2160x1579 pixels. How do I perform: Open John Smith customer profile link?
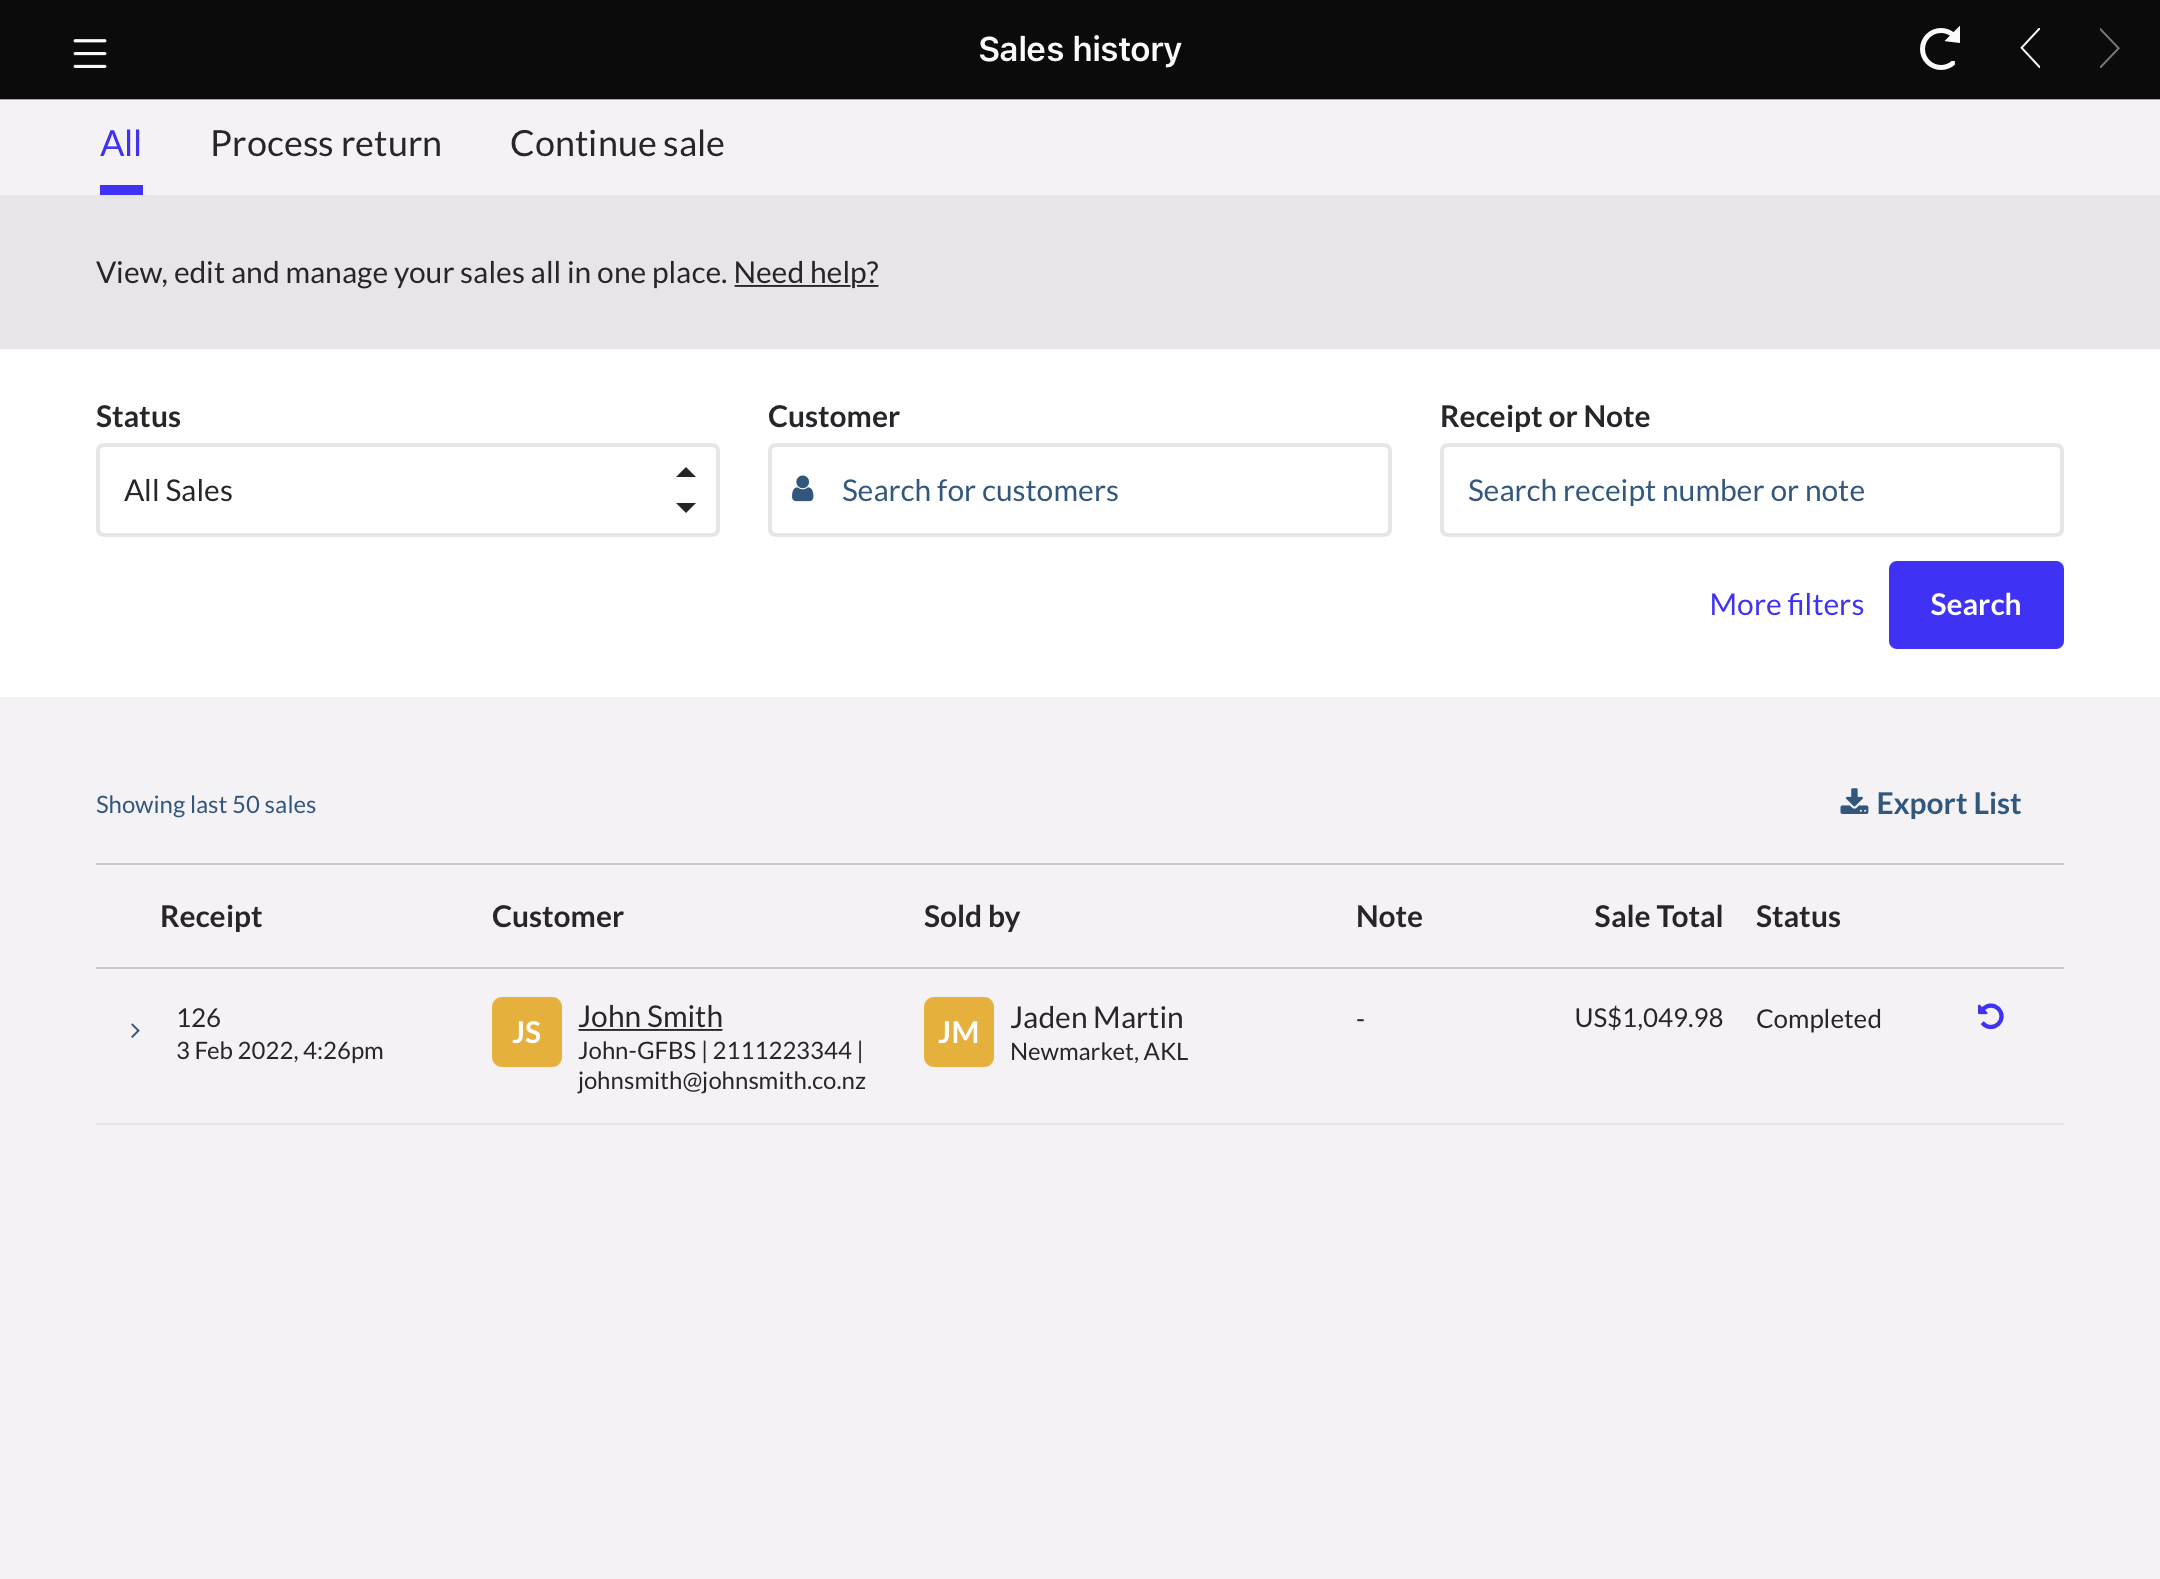point(650,1016)
